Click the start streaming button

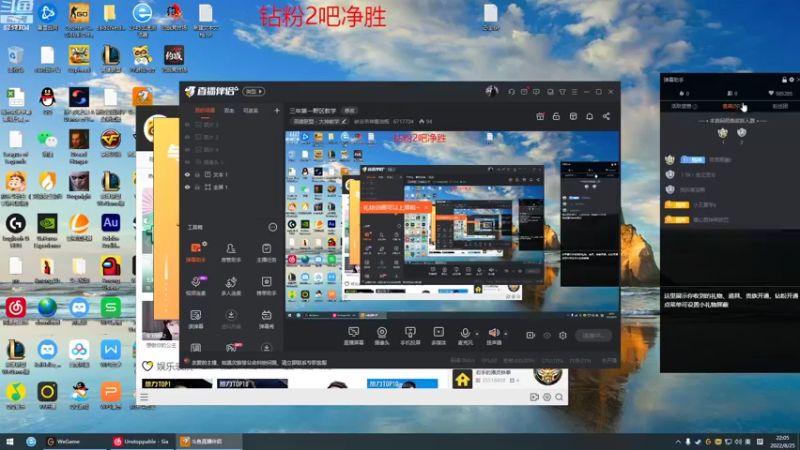[593, 335]
